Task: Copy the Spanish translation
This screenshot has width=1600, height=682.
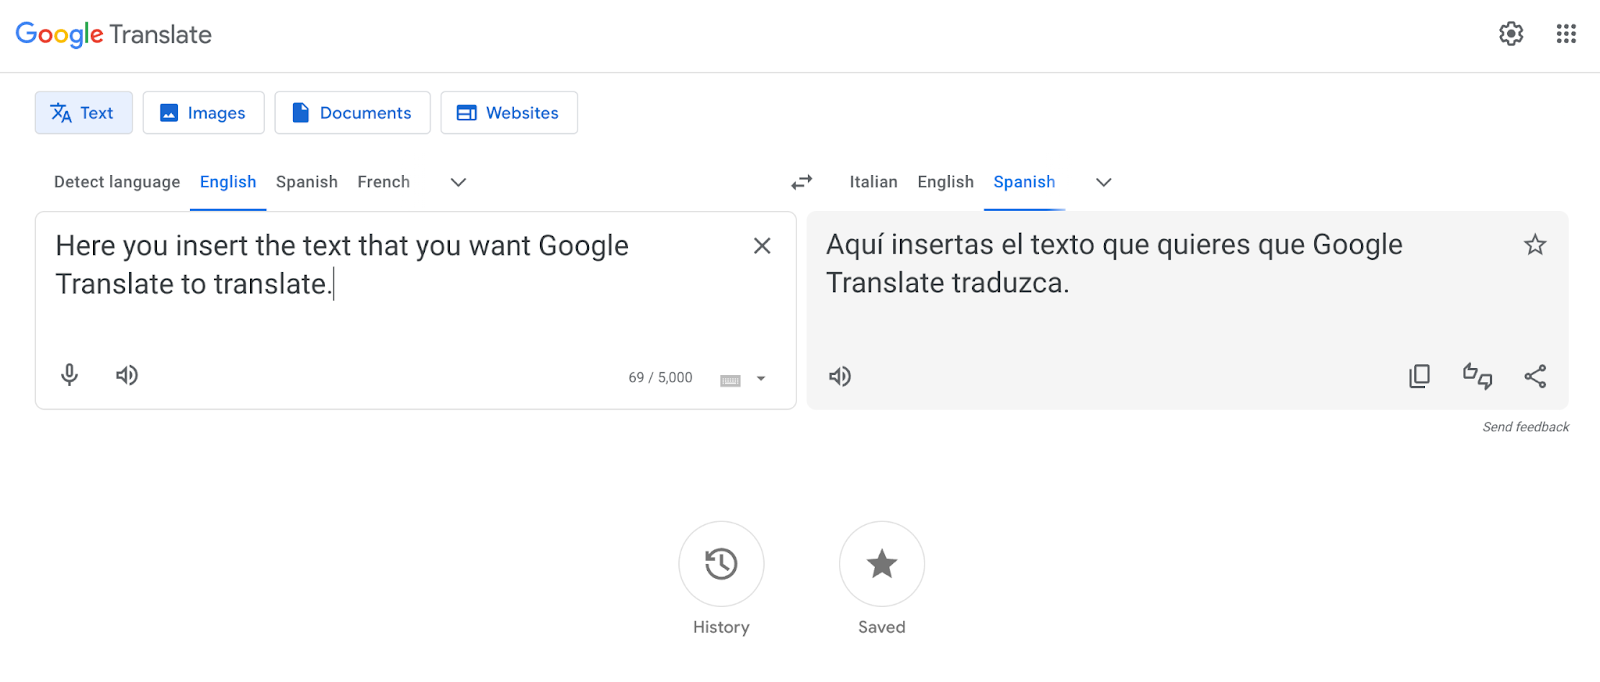Action: (1418, 375)
